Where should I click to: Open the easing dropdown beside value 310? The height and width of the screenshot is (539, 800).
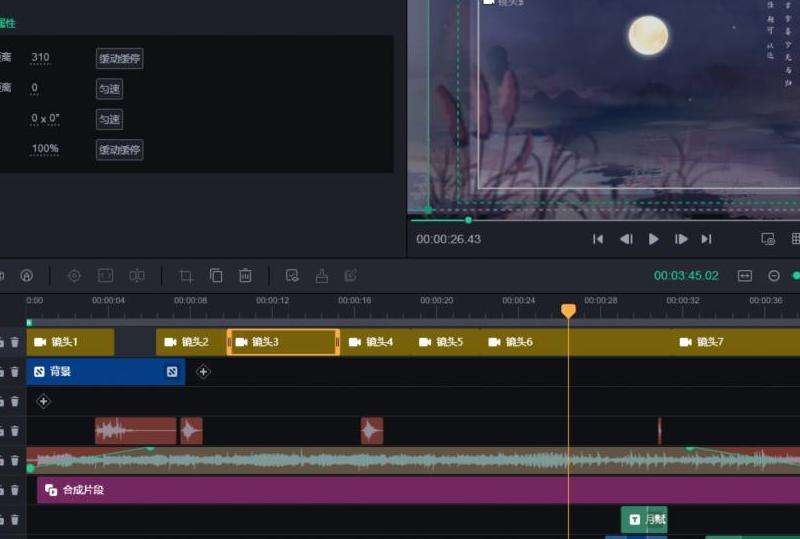tap(119, 58)
